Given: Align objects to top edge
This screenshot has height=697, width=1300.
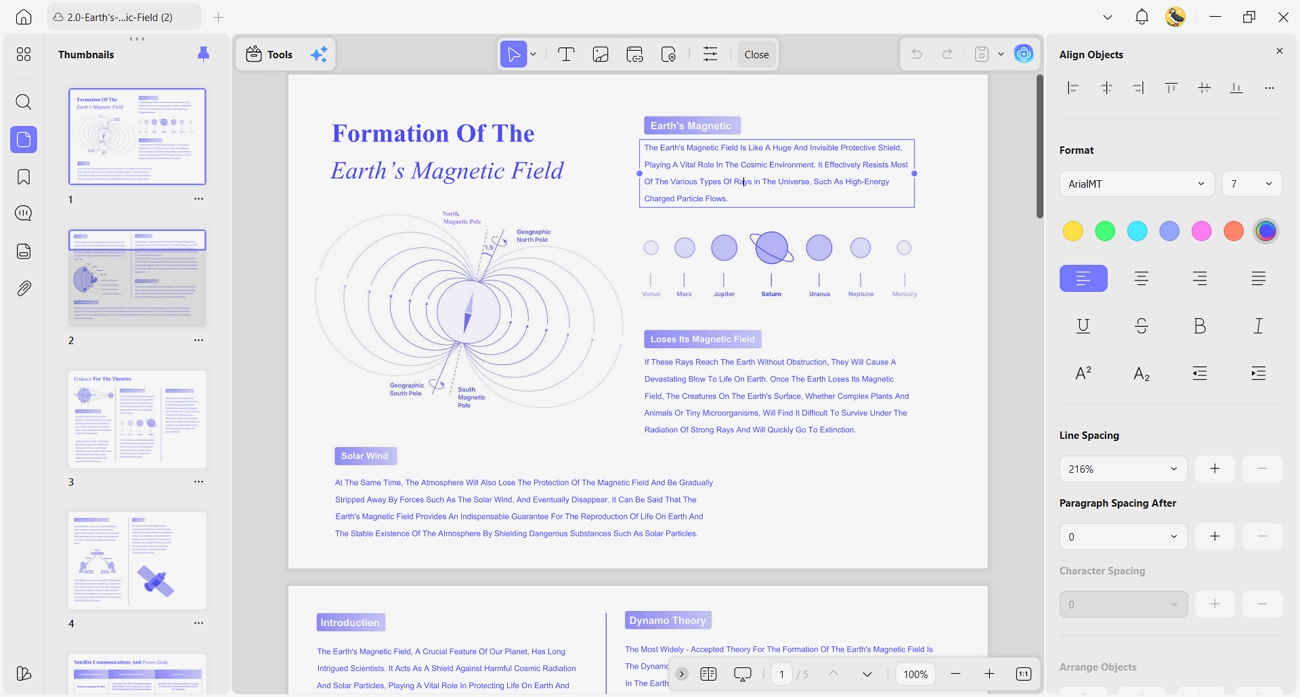Looking at the screenshot, I should pyautogui.click(x=1171, y=88).
